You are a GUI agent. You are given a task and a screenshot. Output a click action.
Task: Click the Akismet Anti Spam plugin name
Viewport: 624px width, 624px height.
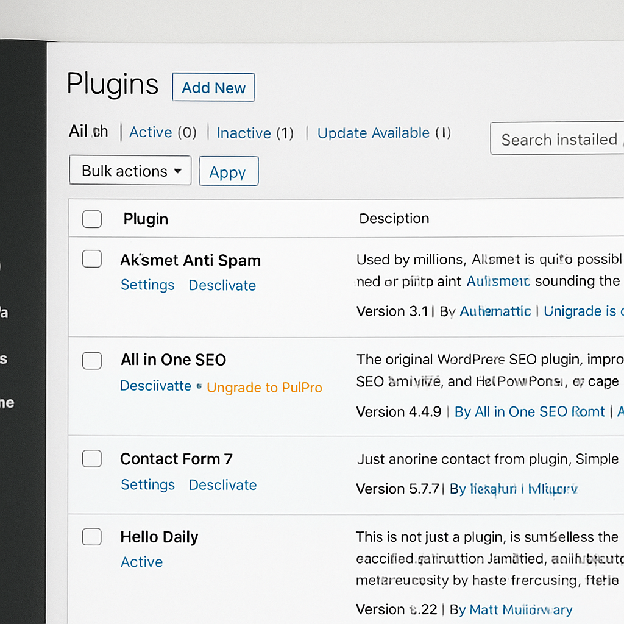(x=191, y=260)
